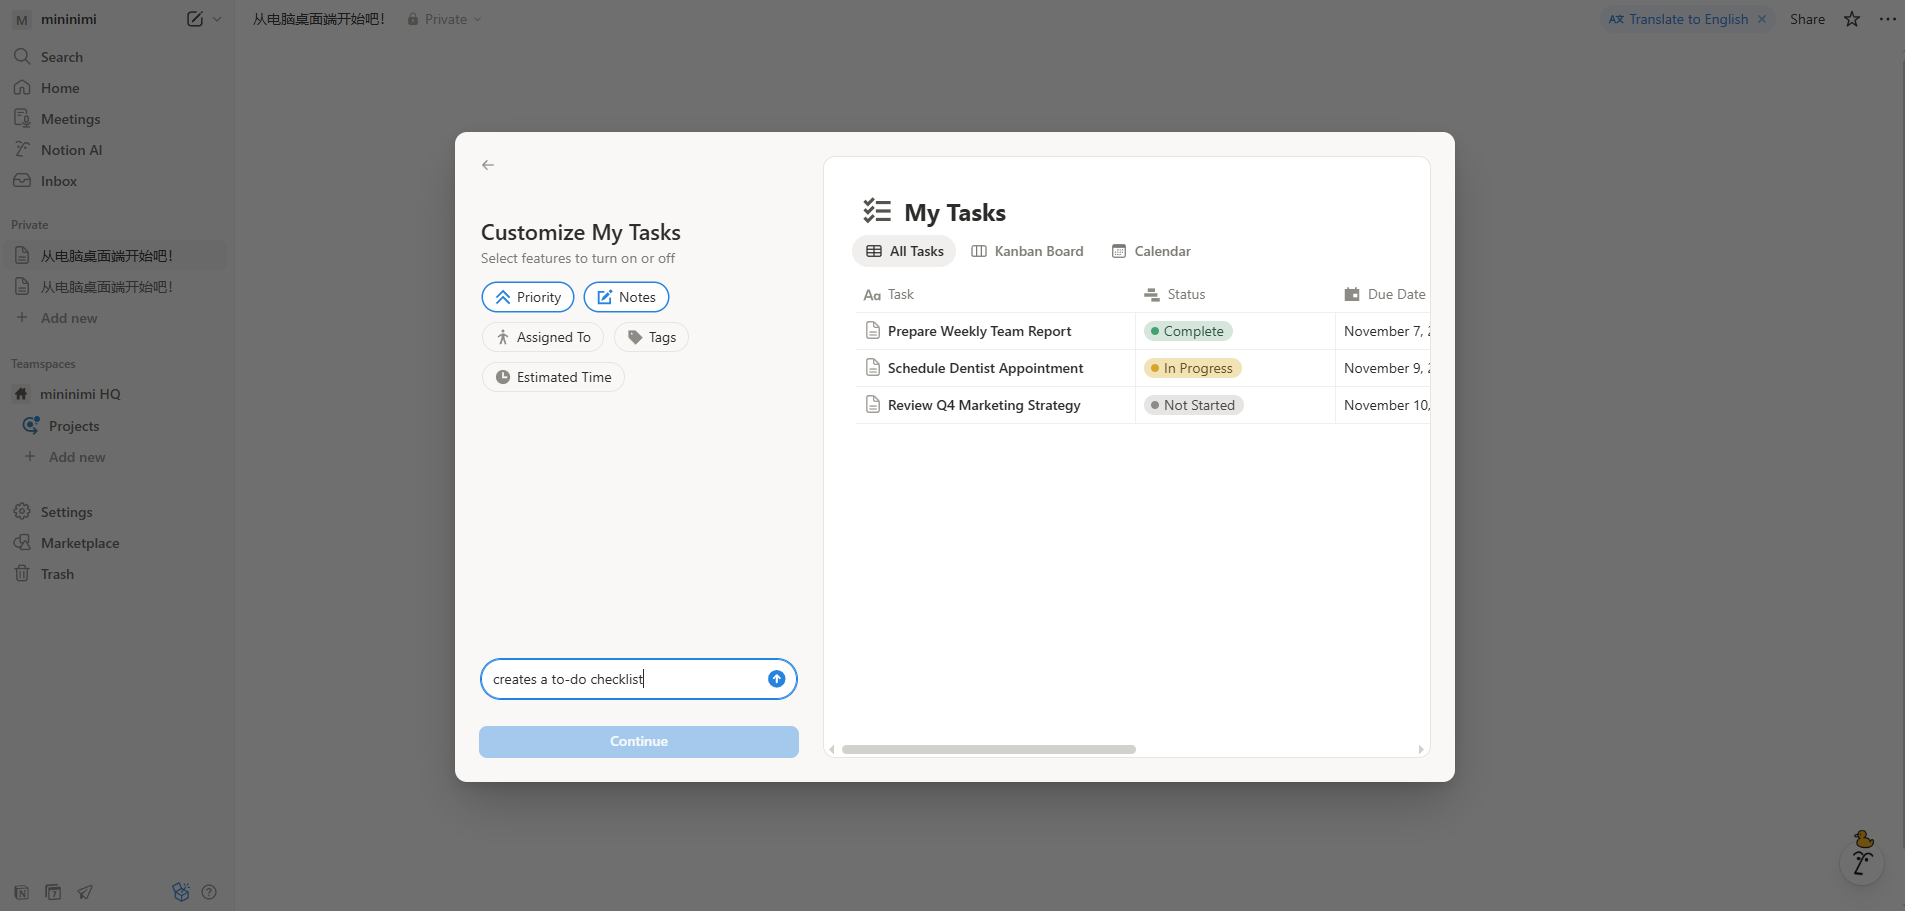Close the Translate to English banner
The image size is (1905, 911).
tap(1762, 19)
